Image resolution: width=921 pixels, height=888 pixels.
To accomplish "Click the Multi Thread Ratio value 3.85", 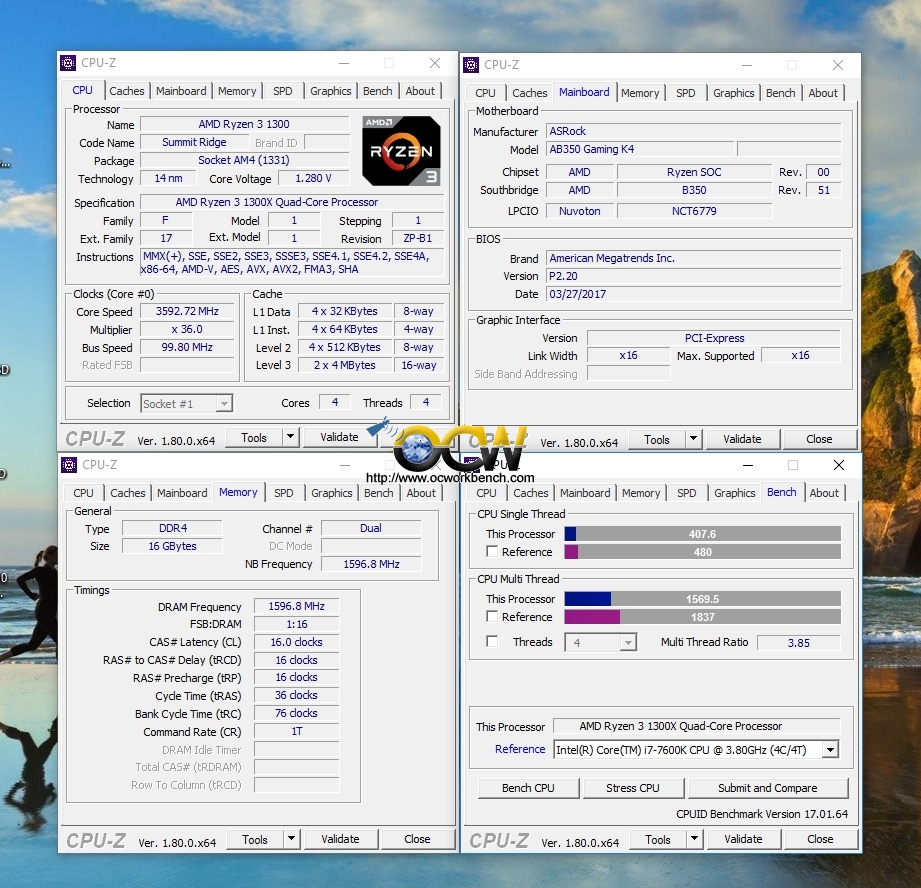I will pyautogui.click(x=799, y=643).
